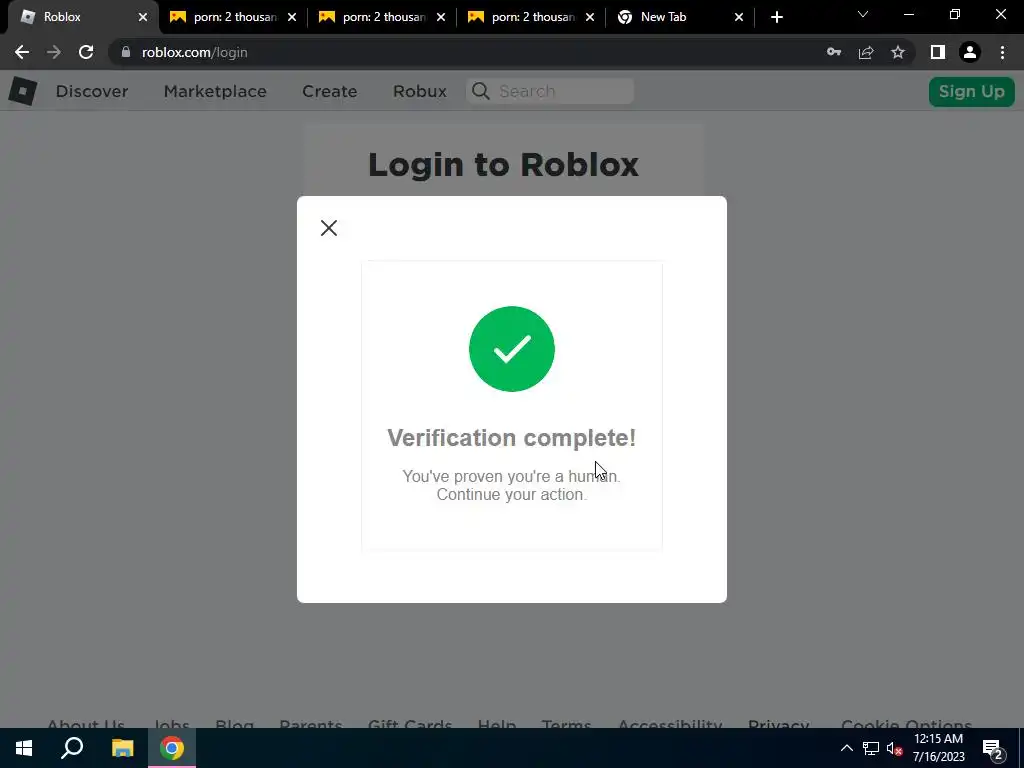1024x768 pixels.
Task: Share this page via share icon
Action: click(x=866, y=52)
